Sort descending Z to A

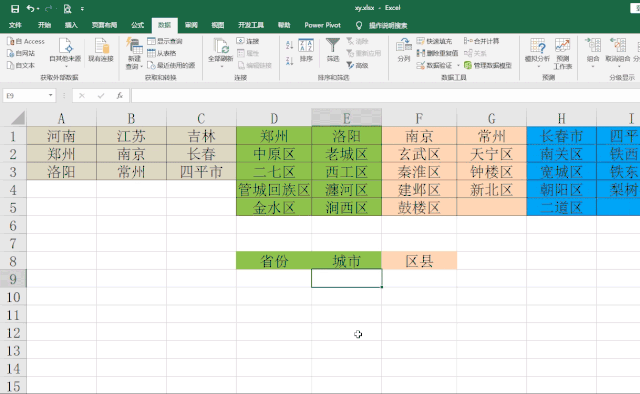(289, 61)
